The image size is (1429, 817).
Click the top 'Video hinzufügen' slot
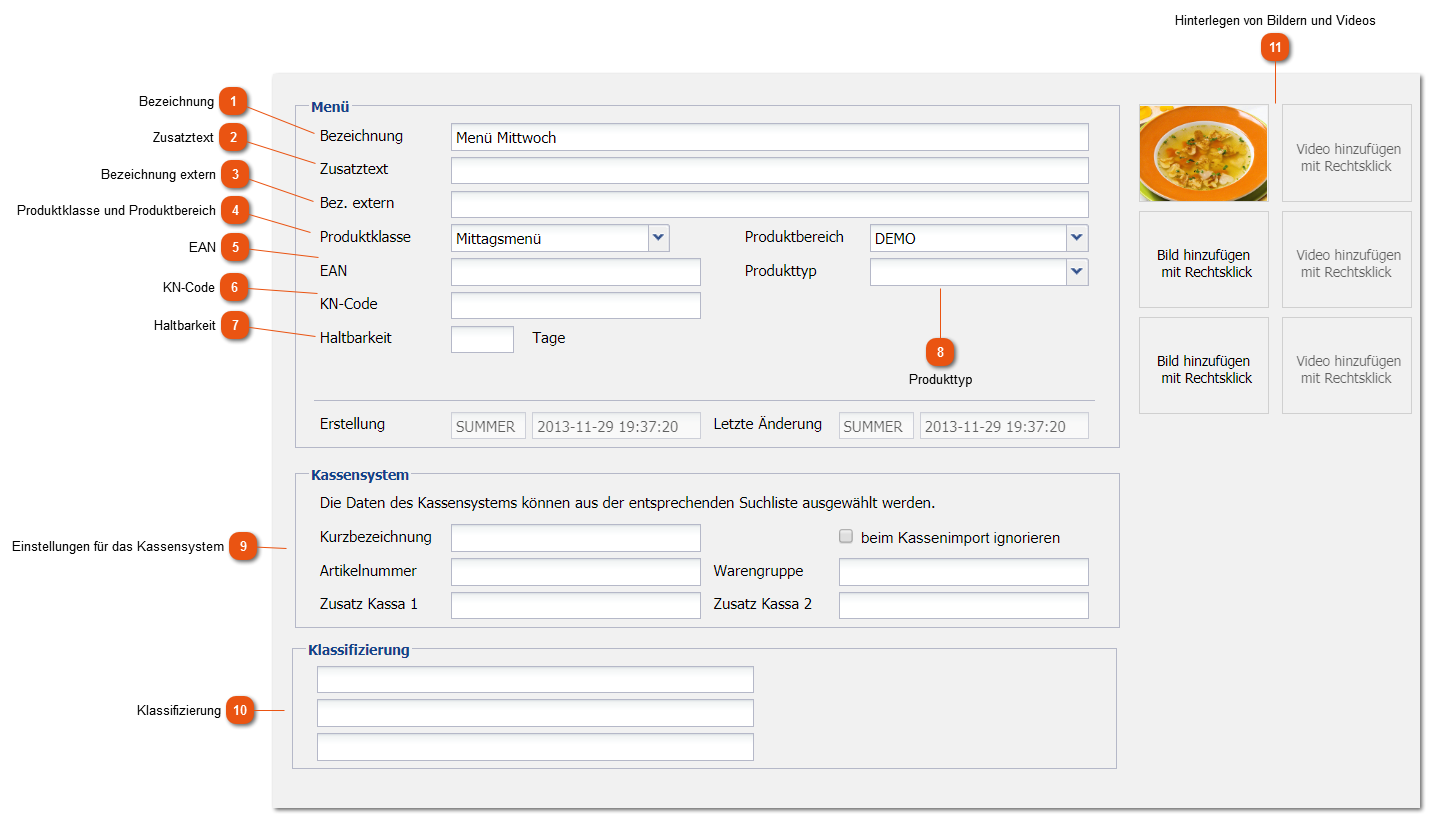(x=1347, y=153)
